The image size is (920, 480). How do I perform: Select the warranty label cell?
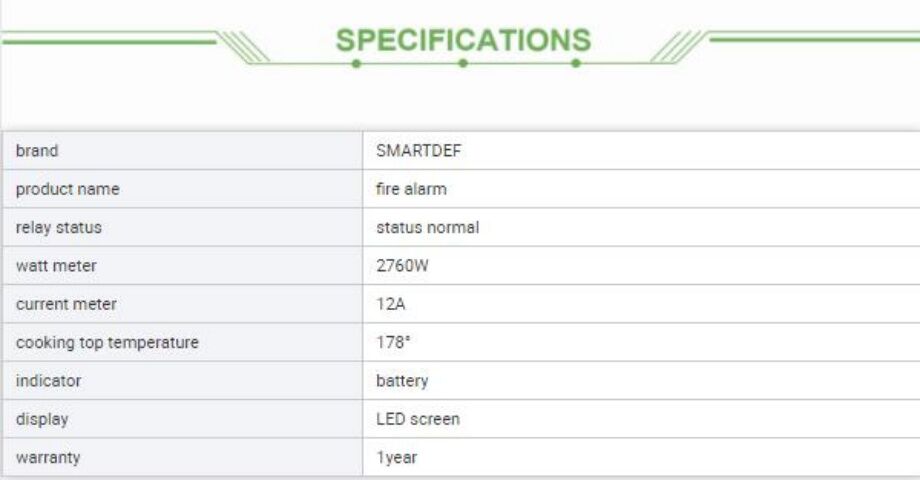point(182,457)
